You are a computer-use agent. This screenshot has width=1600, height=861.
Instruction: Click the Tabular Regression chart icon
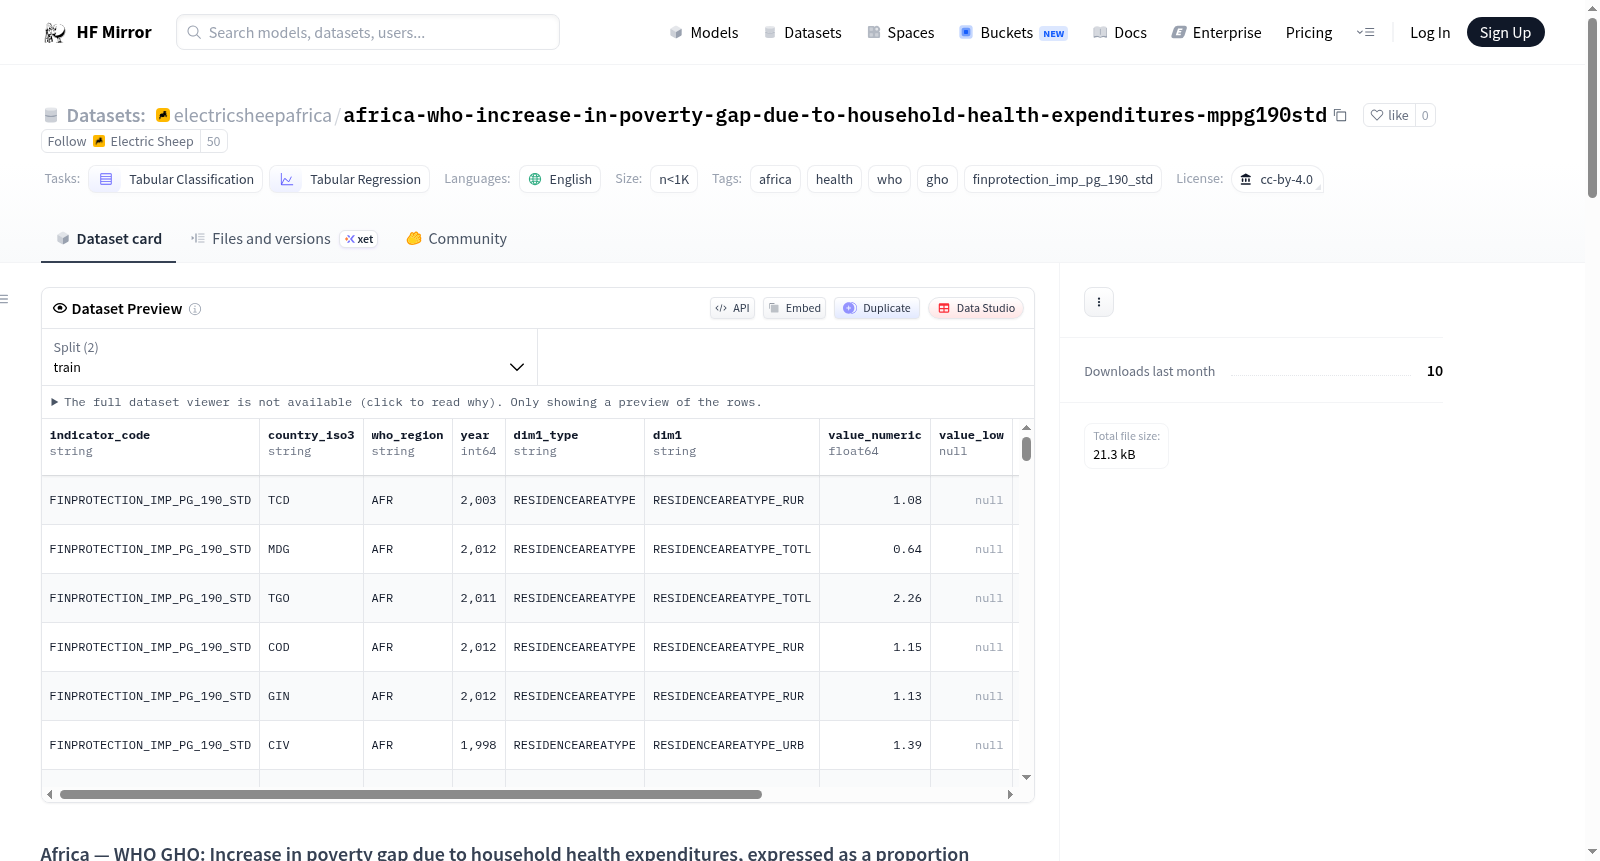[x=287, y=179]
